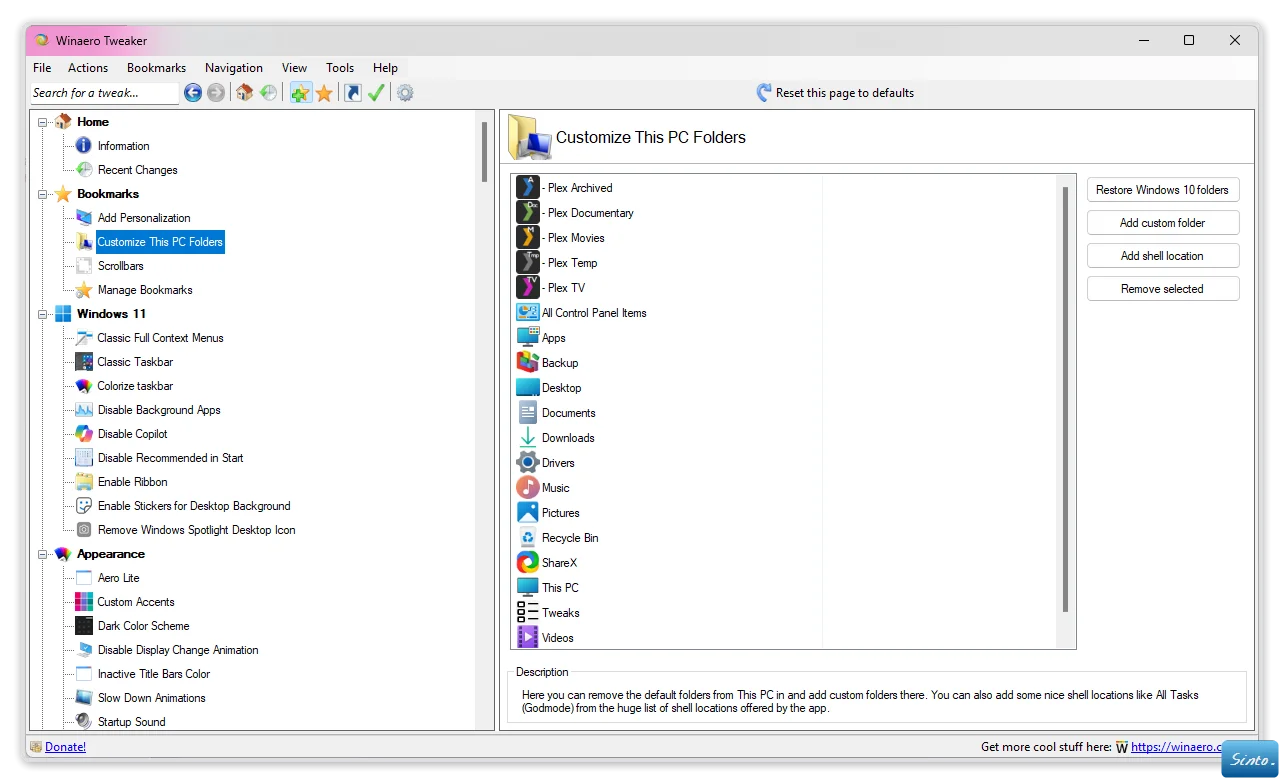Click the Remove selected button

pos(1163,289)
